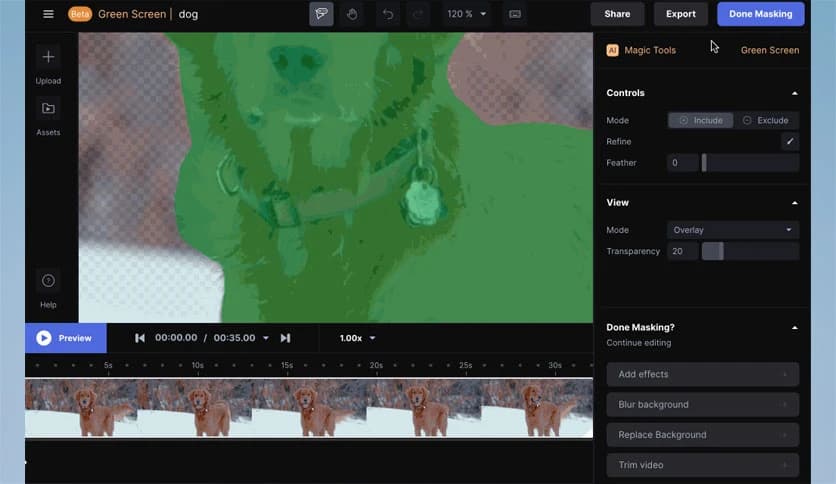836x484 pixels.
Task: Open the duration time dropdown arrow
Action: (x=266, y=338)
